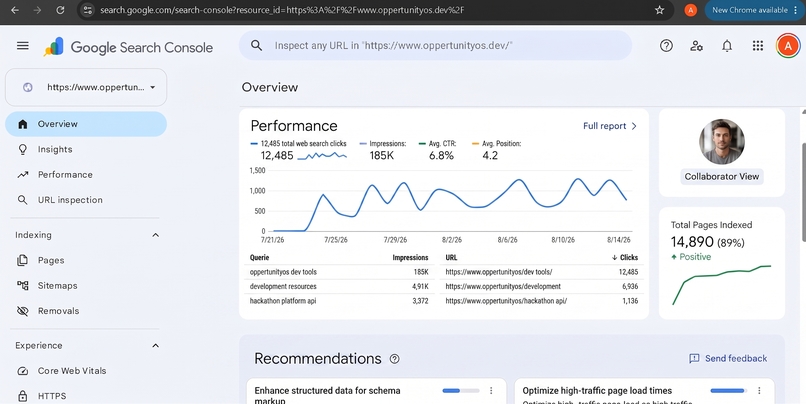Screen dimensions: 806x404
Task: Click the page load times progress bar
Action: point(729,391)
